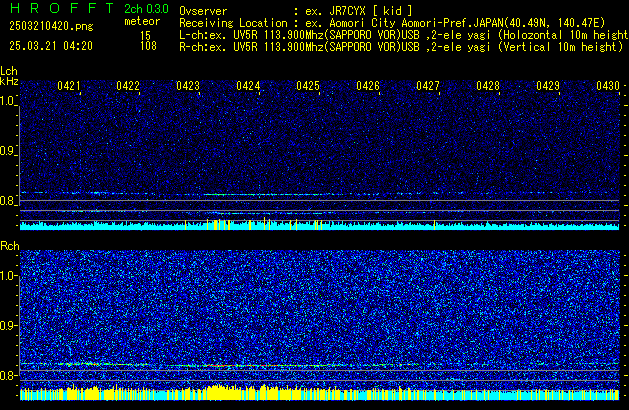Click the Observer line with JR7CYX
This screenshot has height=410, width=629.
point(296,11)
